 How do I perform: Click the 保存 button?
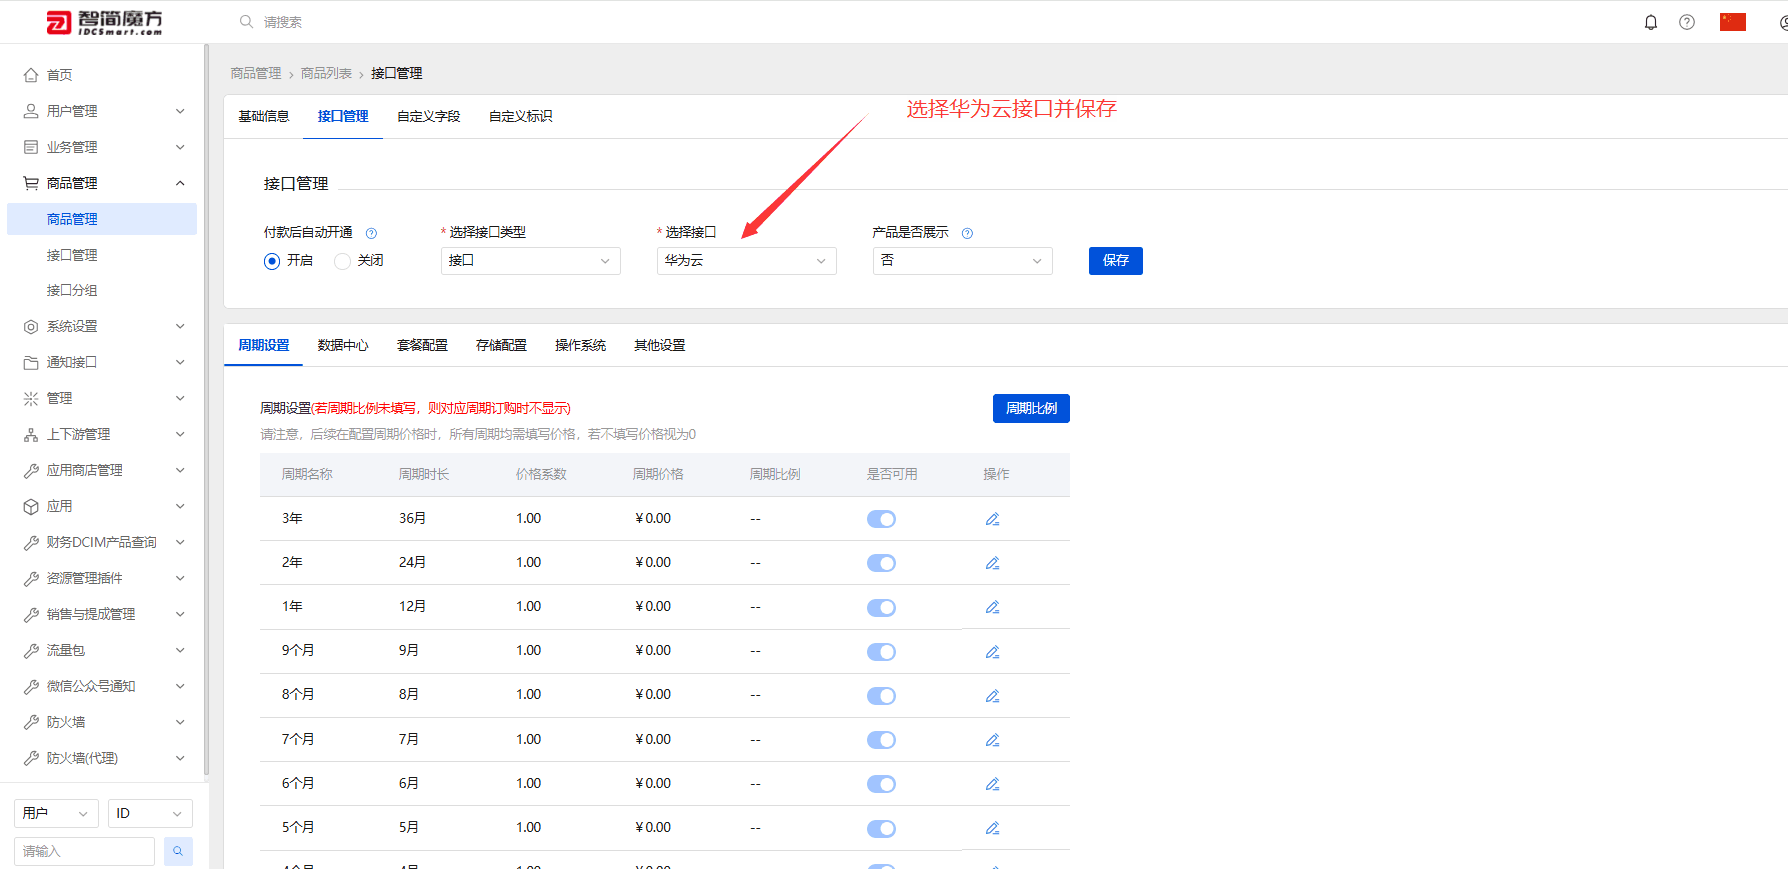point(1116,261)
